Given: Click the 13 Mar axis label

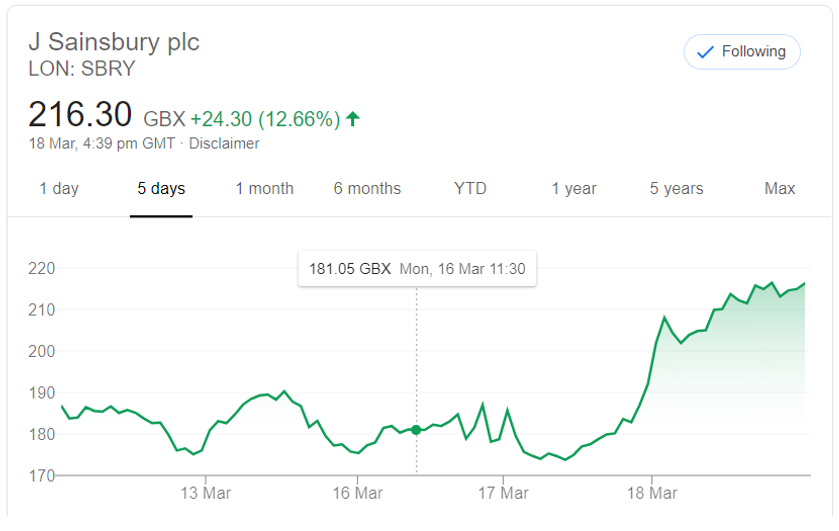Looking at the screenshot, I should (x=205, y=493).
